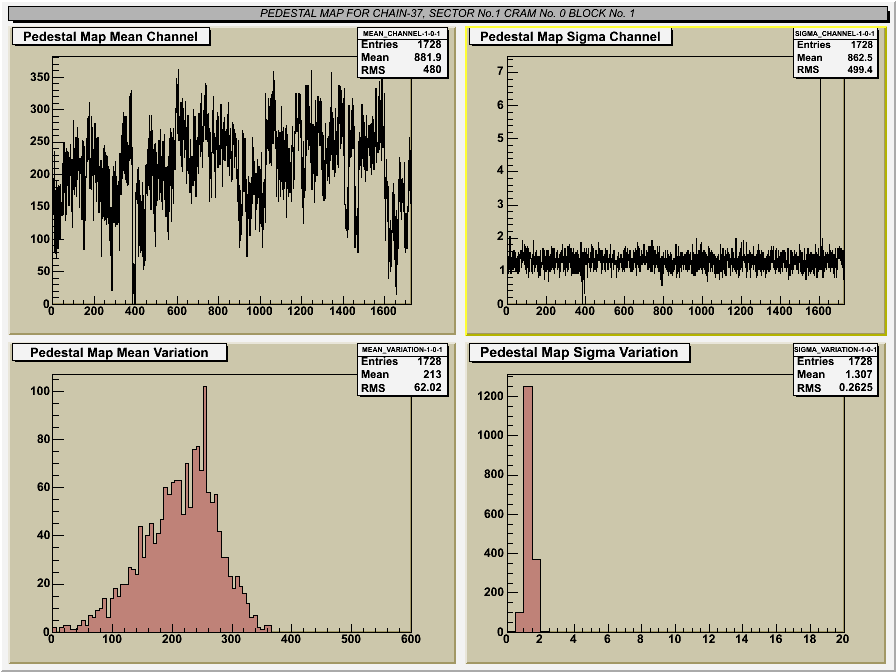
Task: Click x-axis label 20 on Sigma Variation plot
Action: [842, 639]
